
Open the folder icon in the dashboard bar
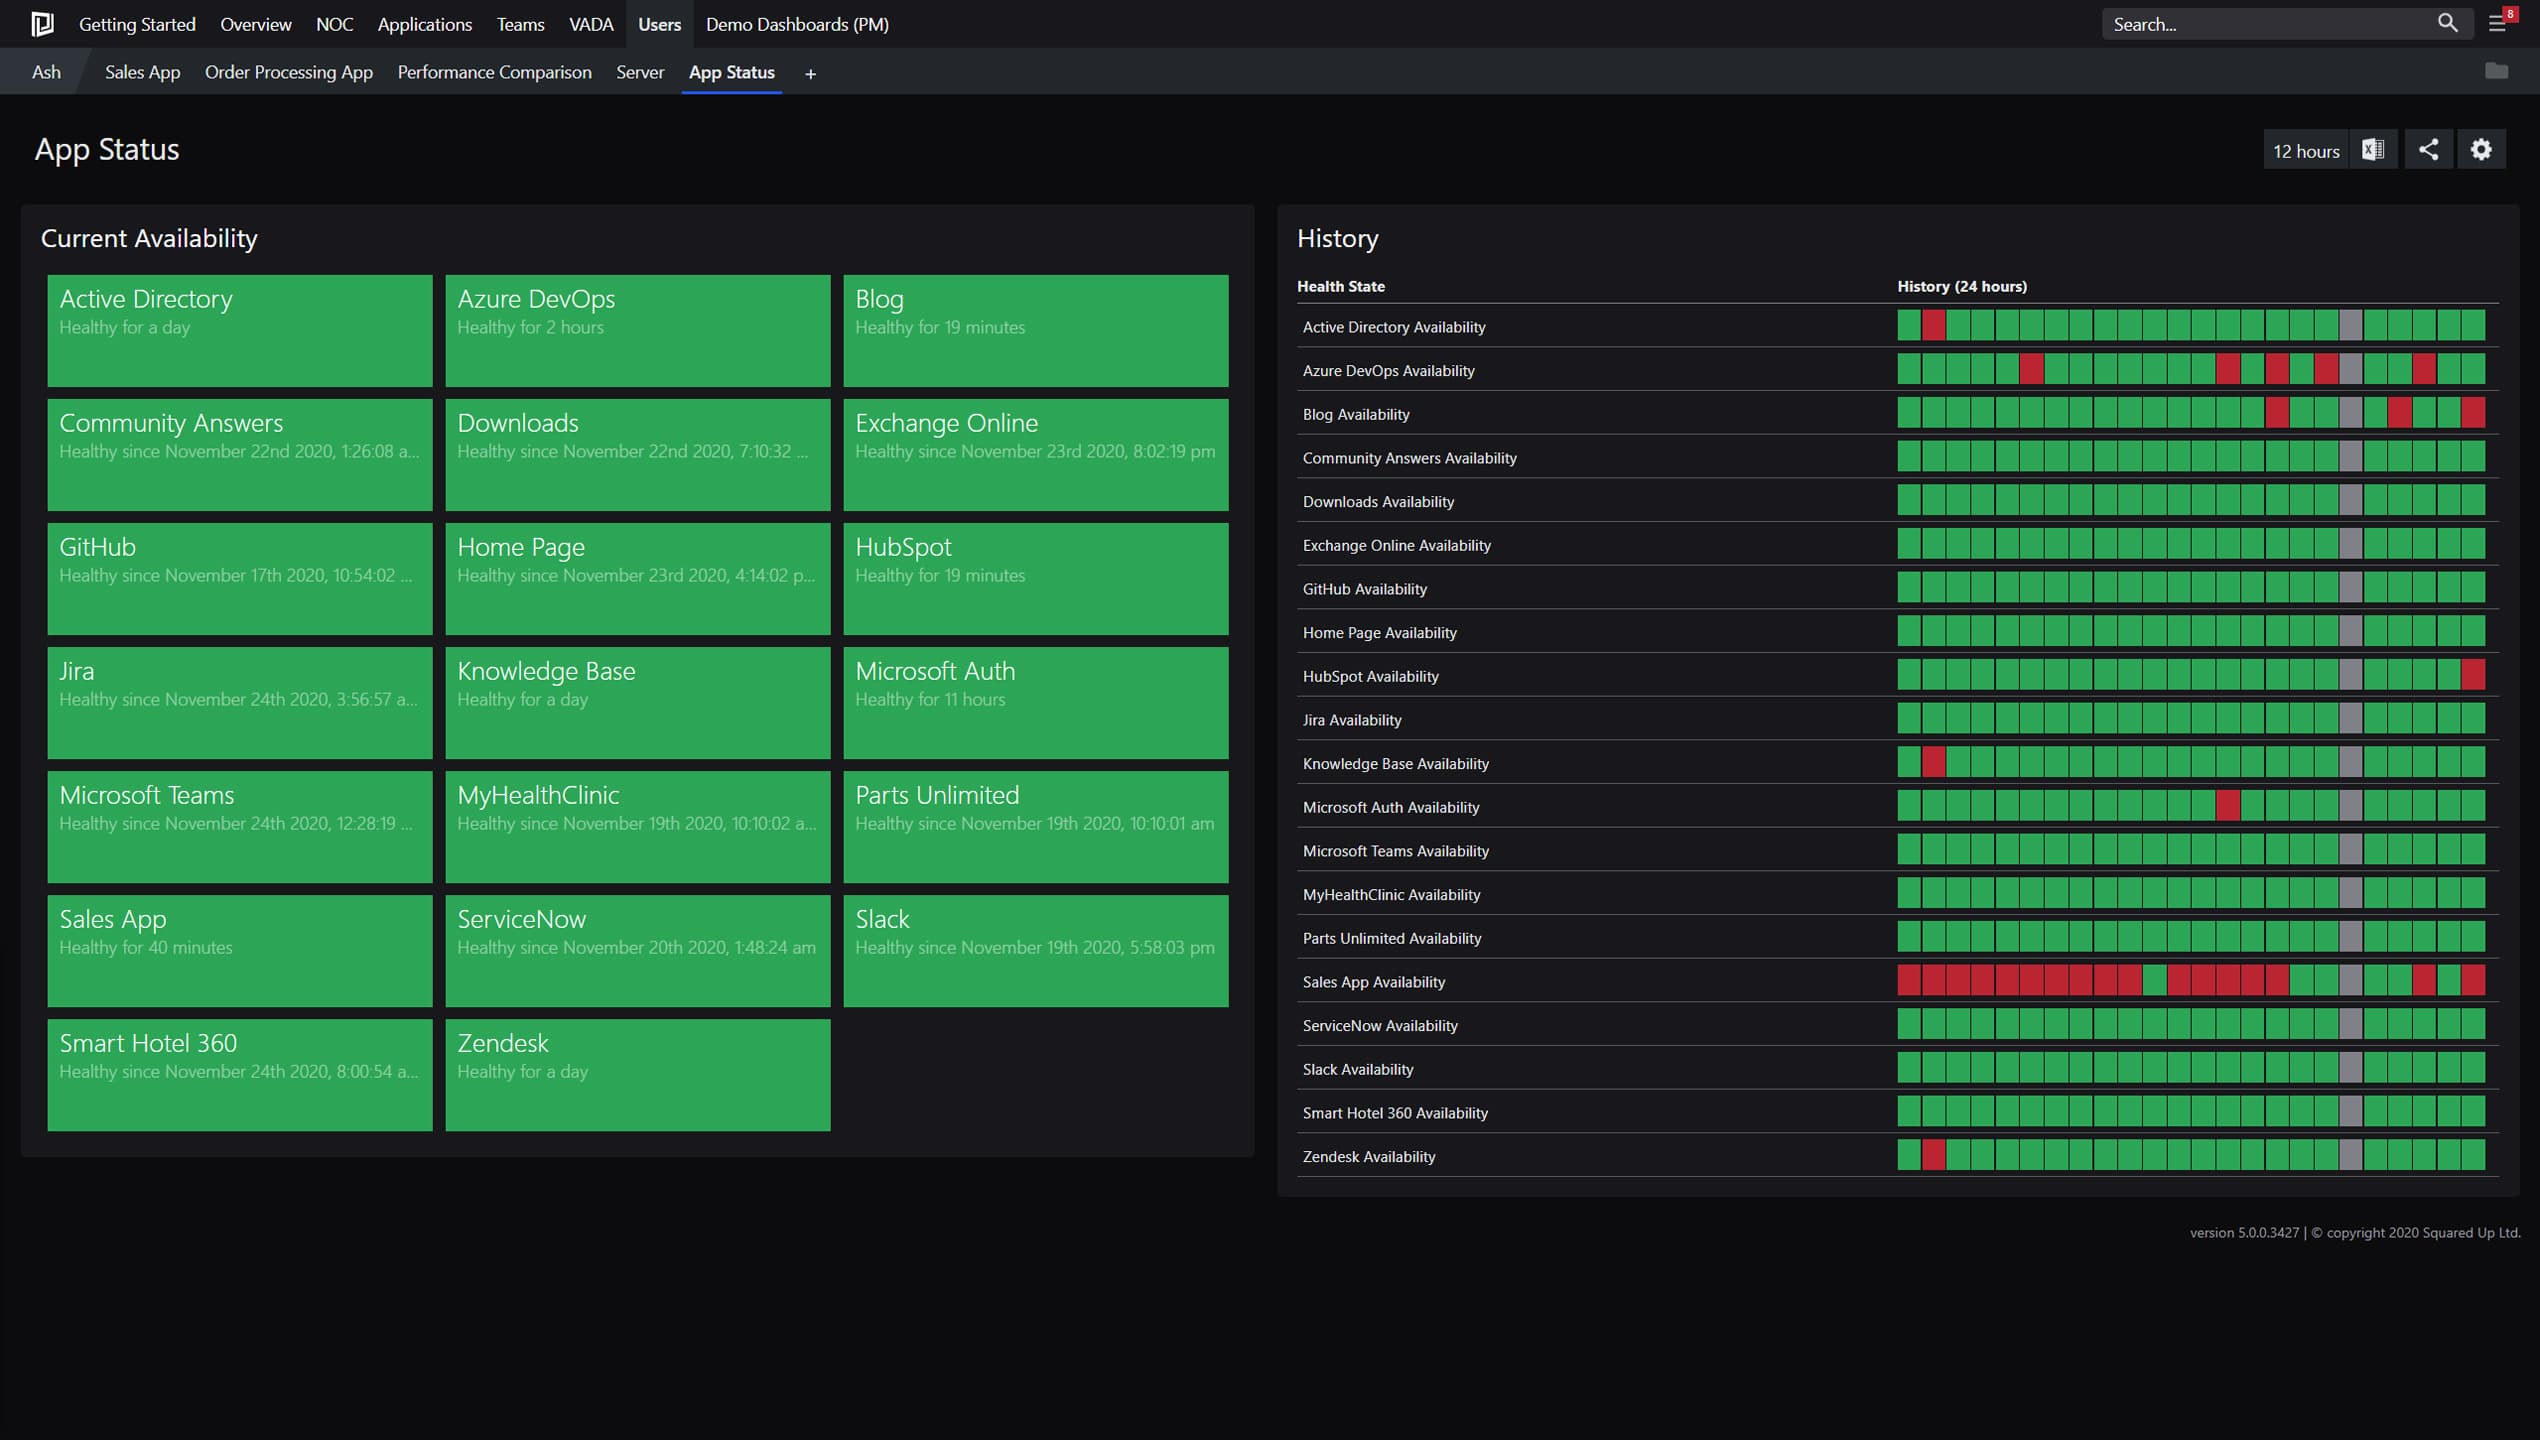point(2496,71)
